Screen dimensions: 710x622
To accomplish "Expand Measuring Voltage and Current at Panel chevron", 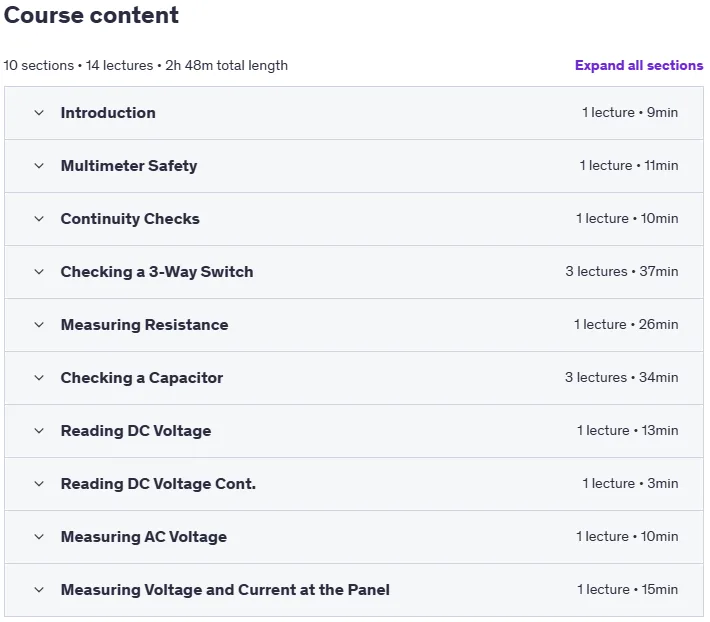I will 39,589.
